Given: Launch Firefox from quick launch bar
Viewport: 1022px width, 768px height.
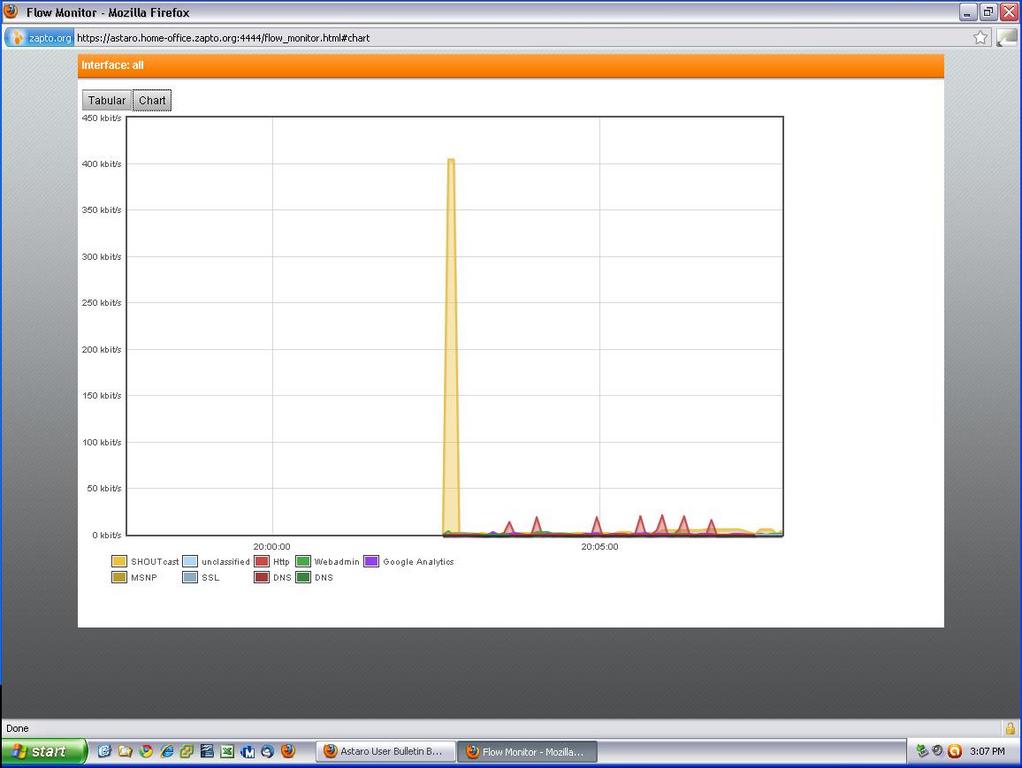Looking at the screenshot, I should [x=288, y=751].
